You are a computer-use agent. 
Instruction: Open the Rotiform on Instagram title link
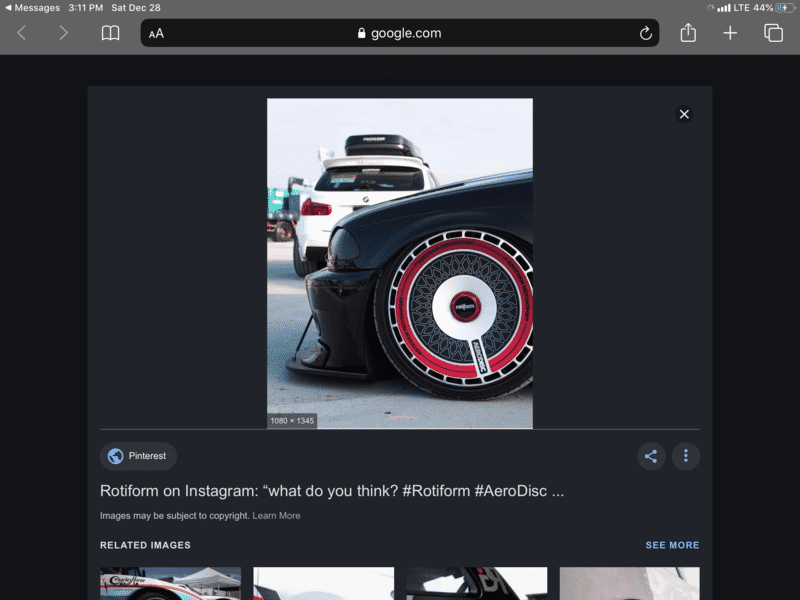(x=332, y=491)
